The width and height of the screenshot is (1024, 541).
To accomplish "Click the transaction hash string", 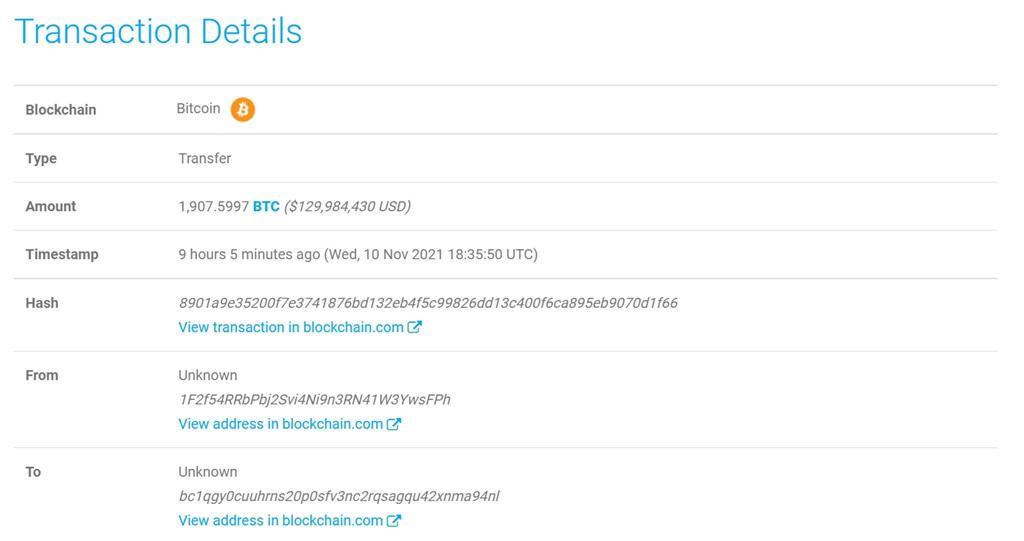I will (x=428, y=303).
